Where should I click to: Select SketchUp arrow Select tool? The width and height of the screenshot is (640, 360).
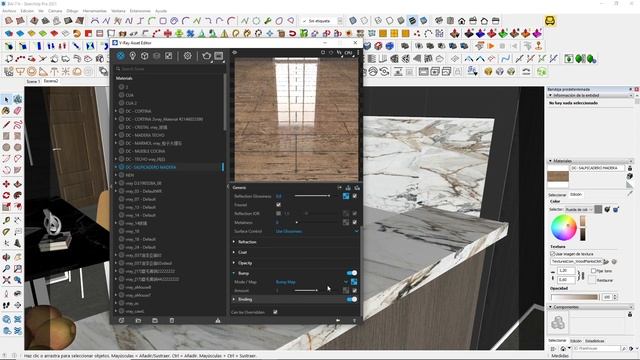[x=6, y=99]
